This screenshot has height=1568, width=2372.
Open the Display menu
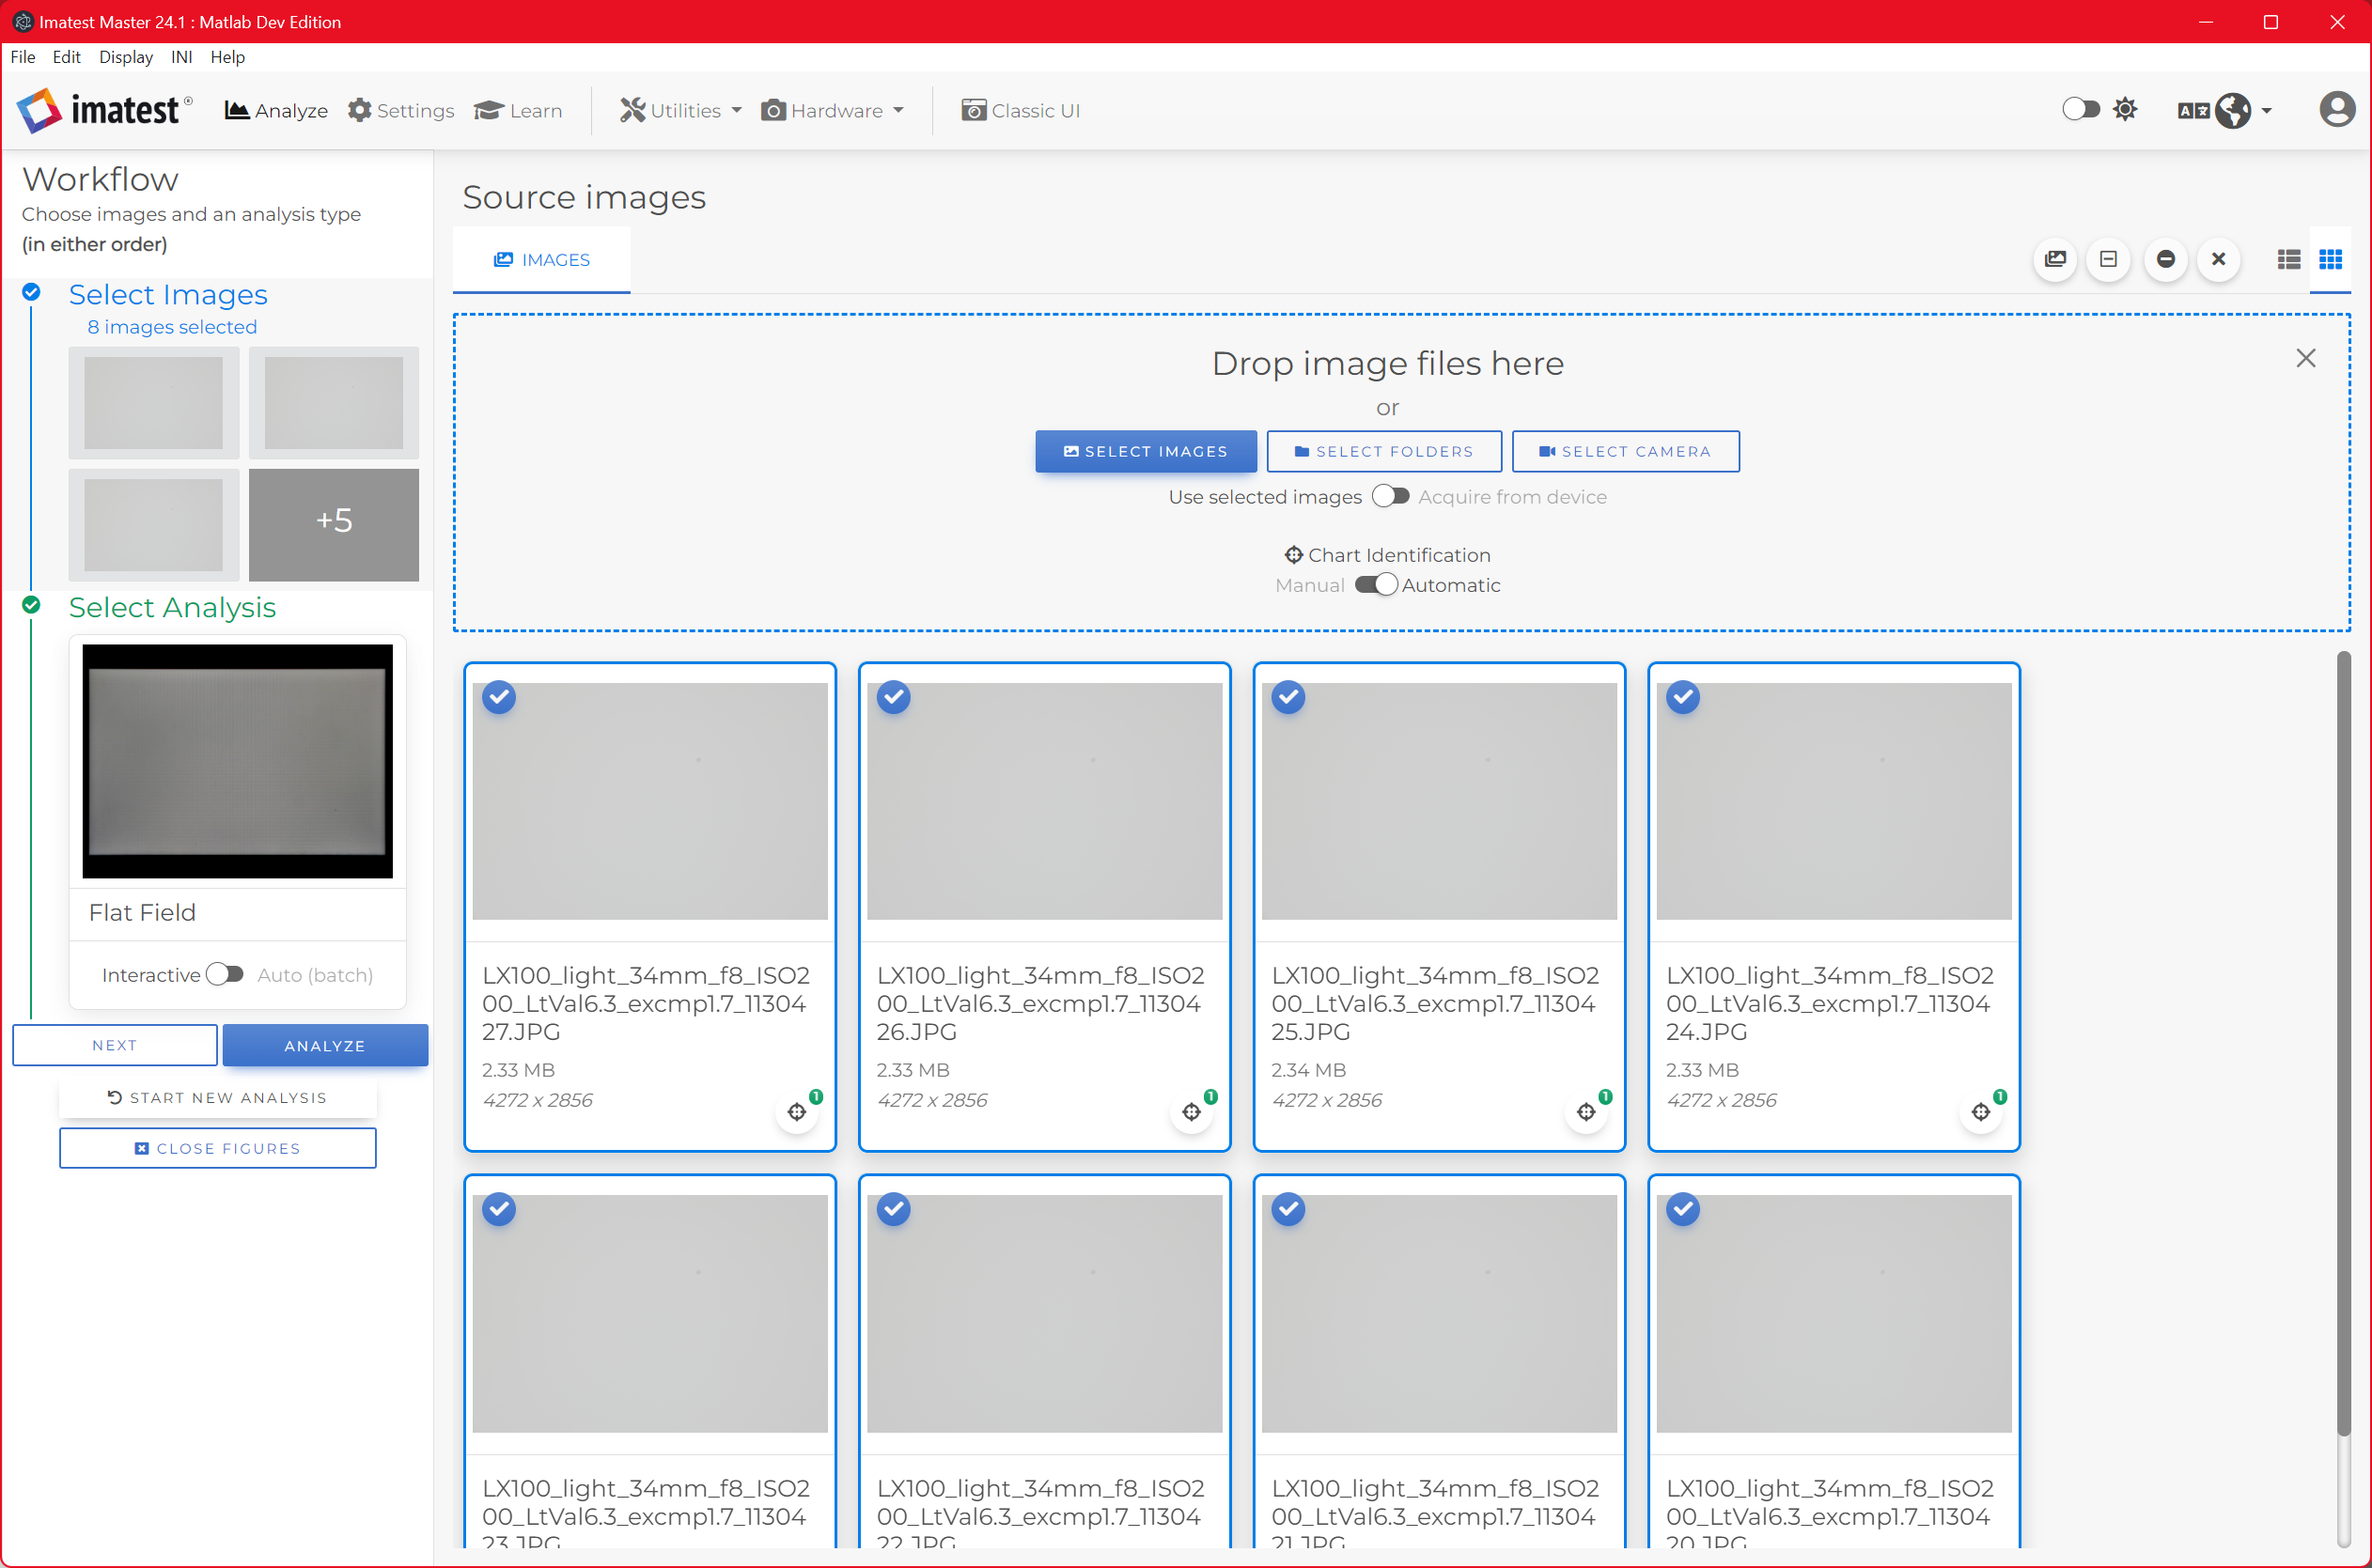pos(126,57)
